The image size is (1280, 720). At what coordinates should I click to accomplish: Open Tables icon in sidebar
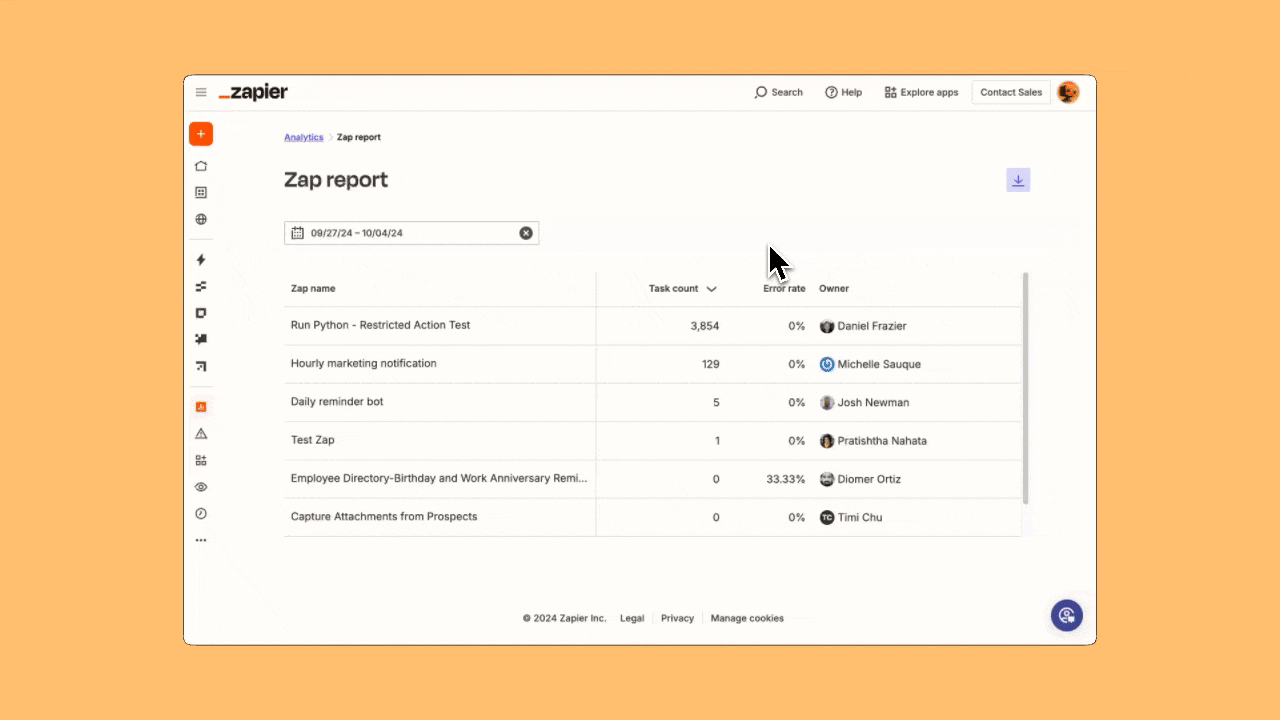(x=201, y=286)
